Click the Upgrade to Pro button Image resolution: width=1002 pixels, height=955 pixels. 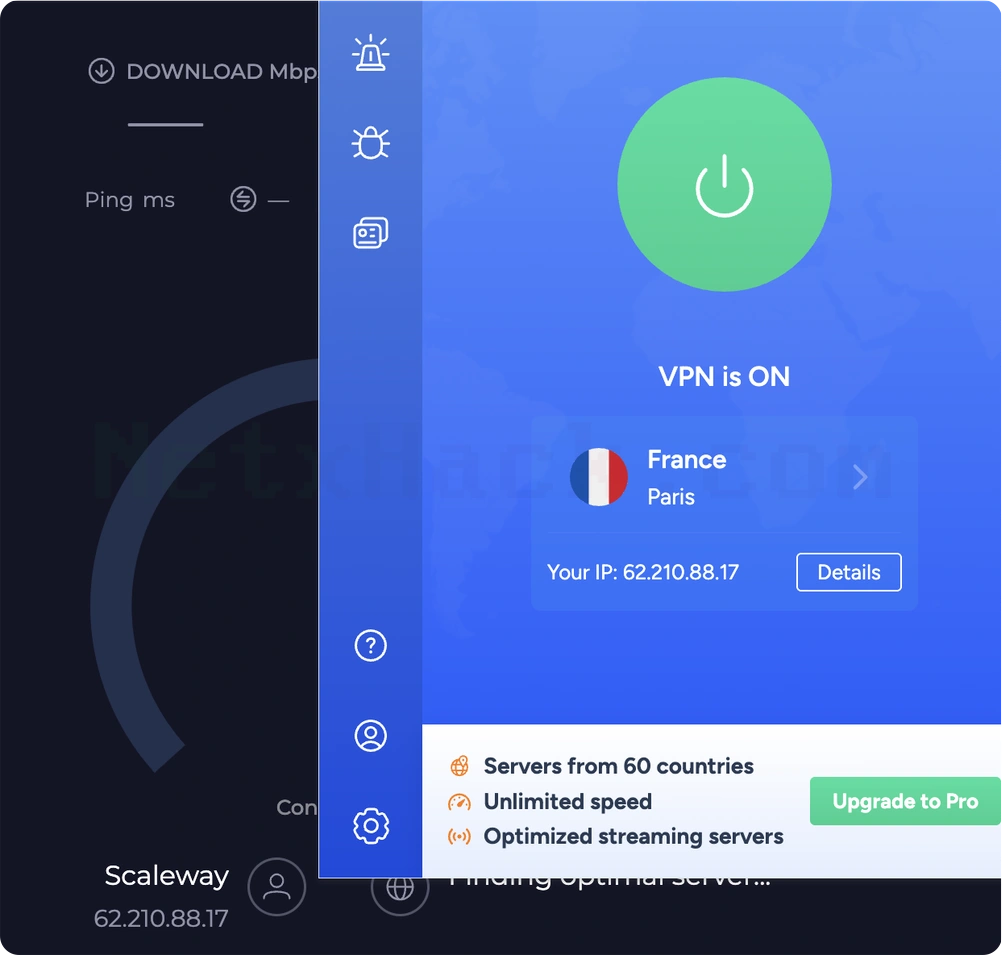905,801
